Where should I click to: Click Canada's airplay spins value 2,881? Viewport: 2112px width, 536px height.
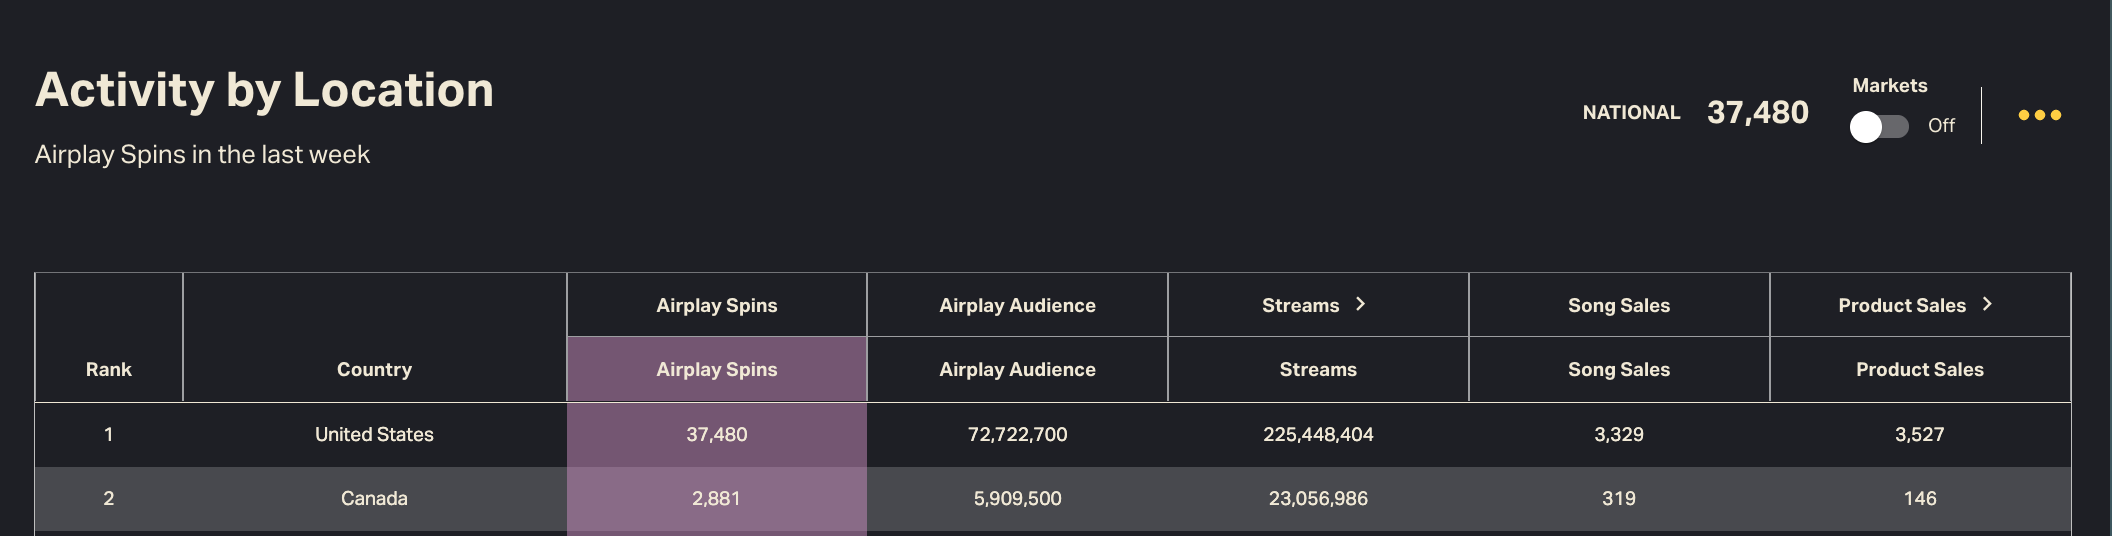716,498
